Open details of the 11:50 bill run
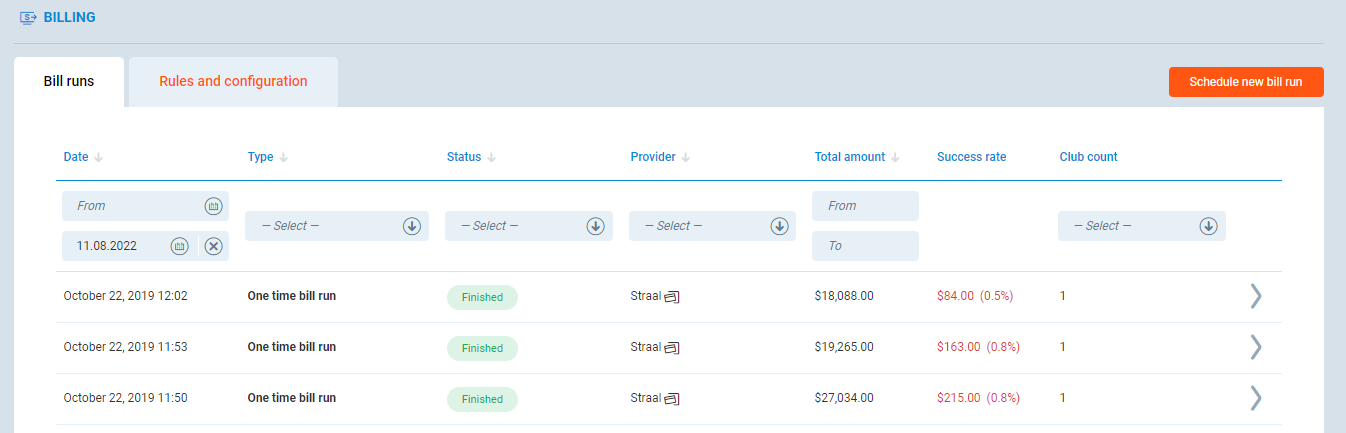 pos(1256,398)
